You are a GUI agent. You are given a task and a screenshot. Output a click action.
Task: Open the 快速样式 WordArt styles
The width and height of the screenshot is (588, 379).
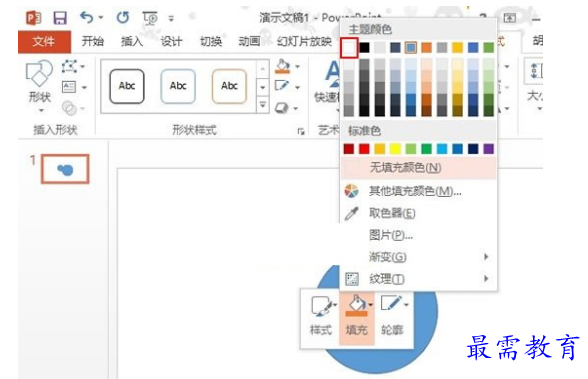point(328,86)
